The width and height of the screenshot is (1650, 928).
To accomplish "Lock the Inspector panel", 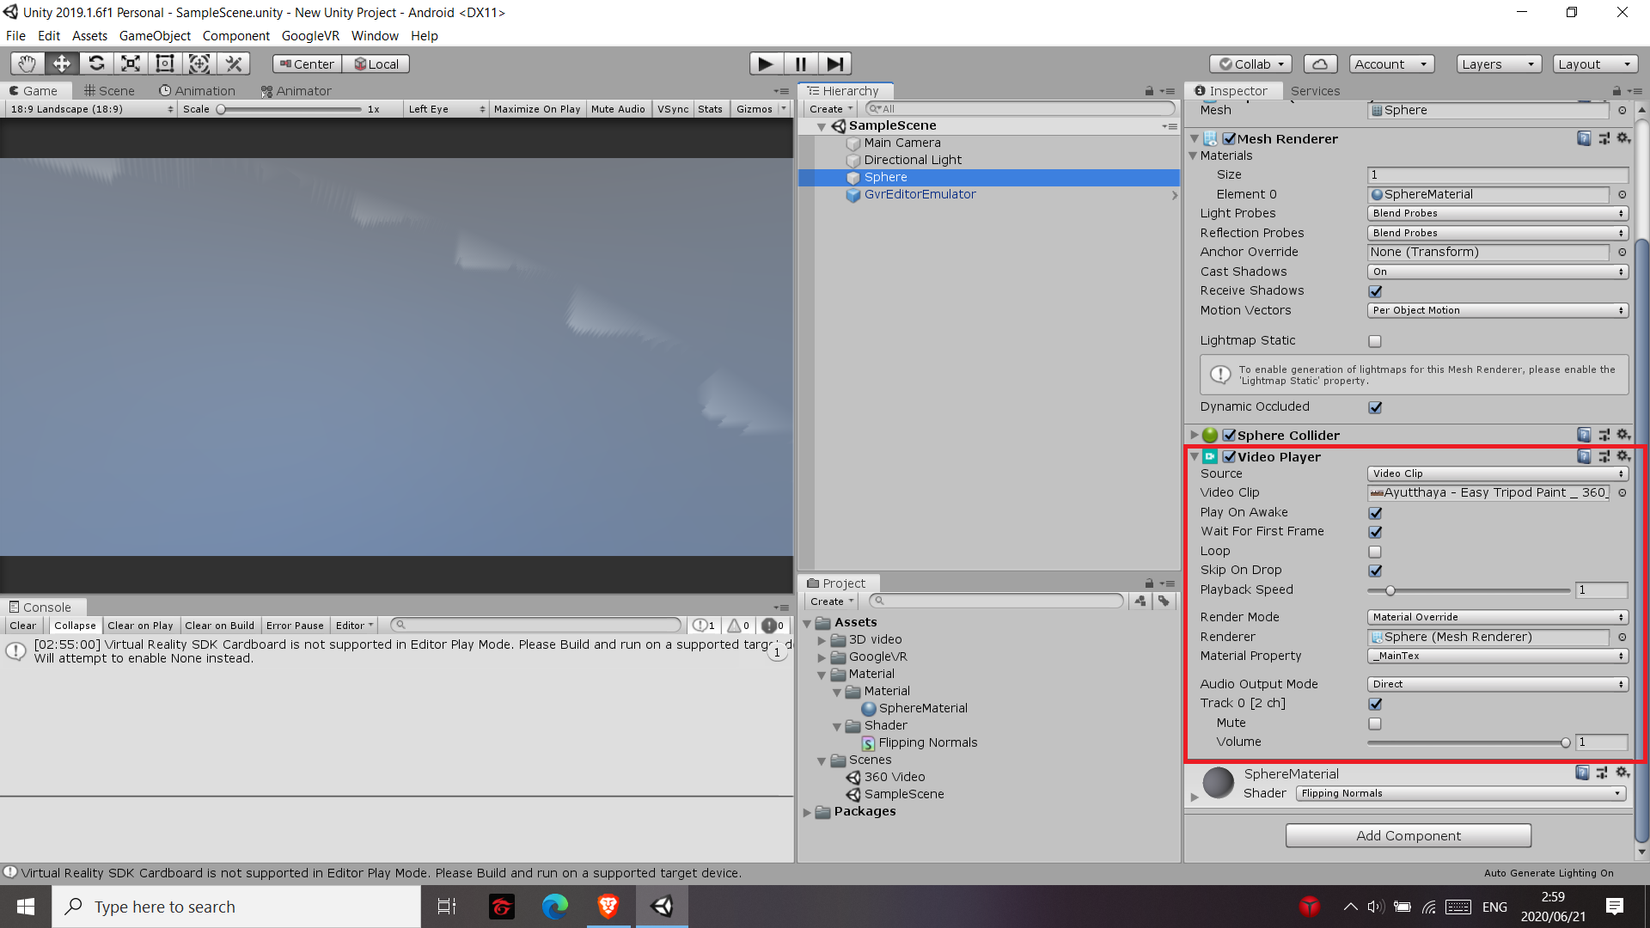I will [1617, 91].
